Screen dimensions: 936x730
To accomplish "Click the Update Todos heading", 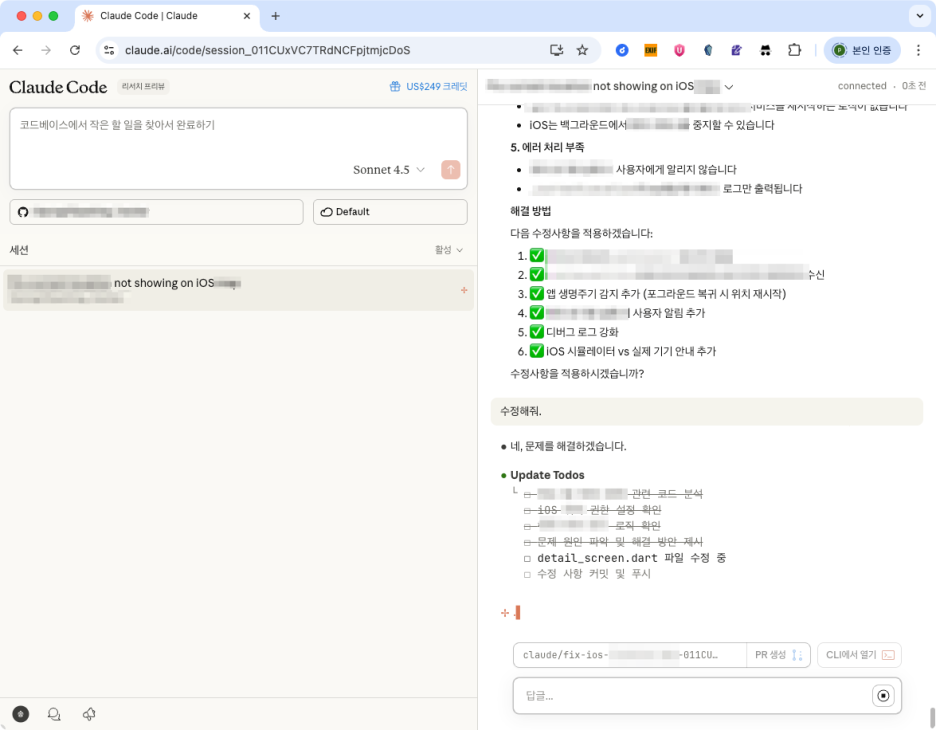I will click(547, 475).
